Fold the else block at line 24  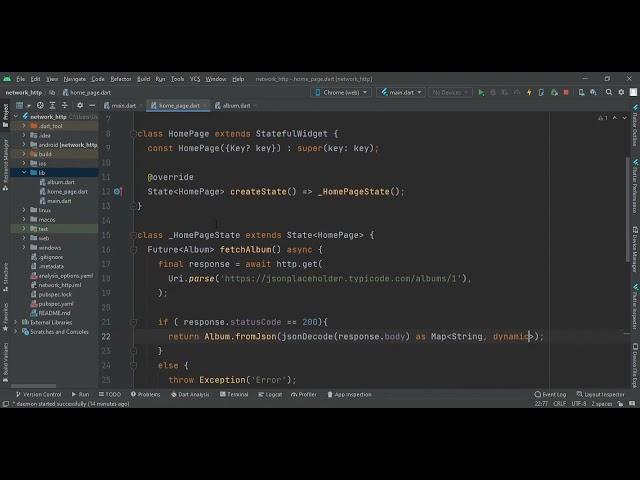pos(133,365)
